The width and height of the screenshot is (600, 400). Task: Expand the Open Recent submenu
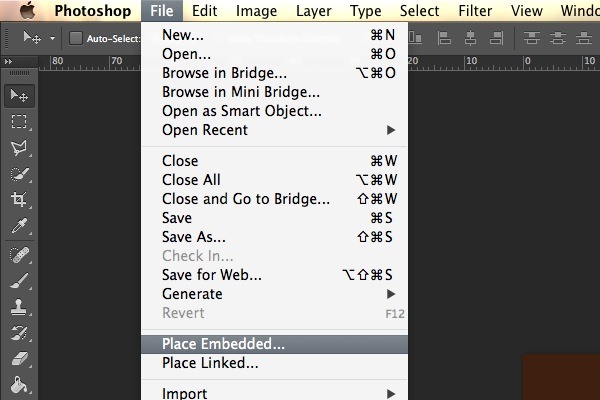pyautogui.click(x=274, y=130)
